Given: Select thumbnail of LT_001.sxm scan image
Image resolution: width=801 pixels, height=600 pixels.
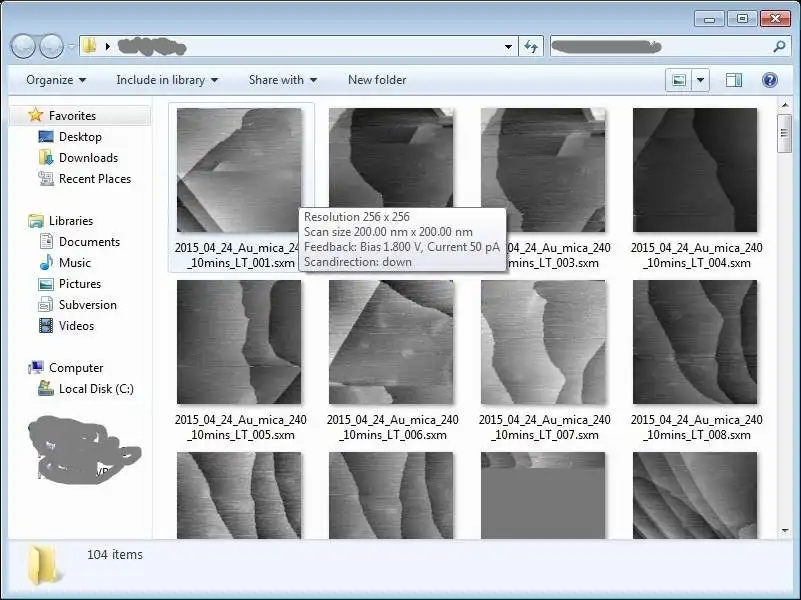Looking at the screenshot, I should click(239, 170).
